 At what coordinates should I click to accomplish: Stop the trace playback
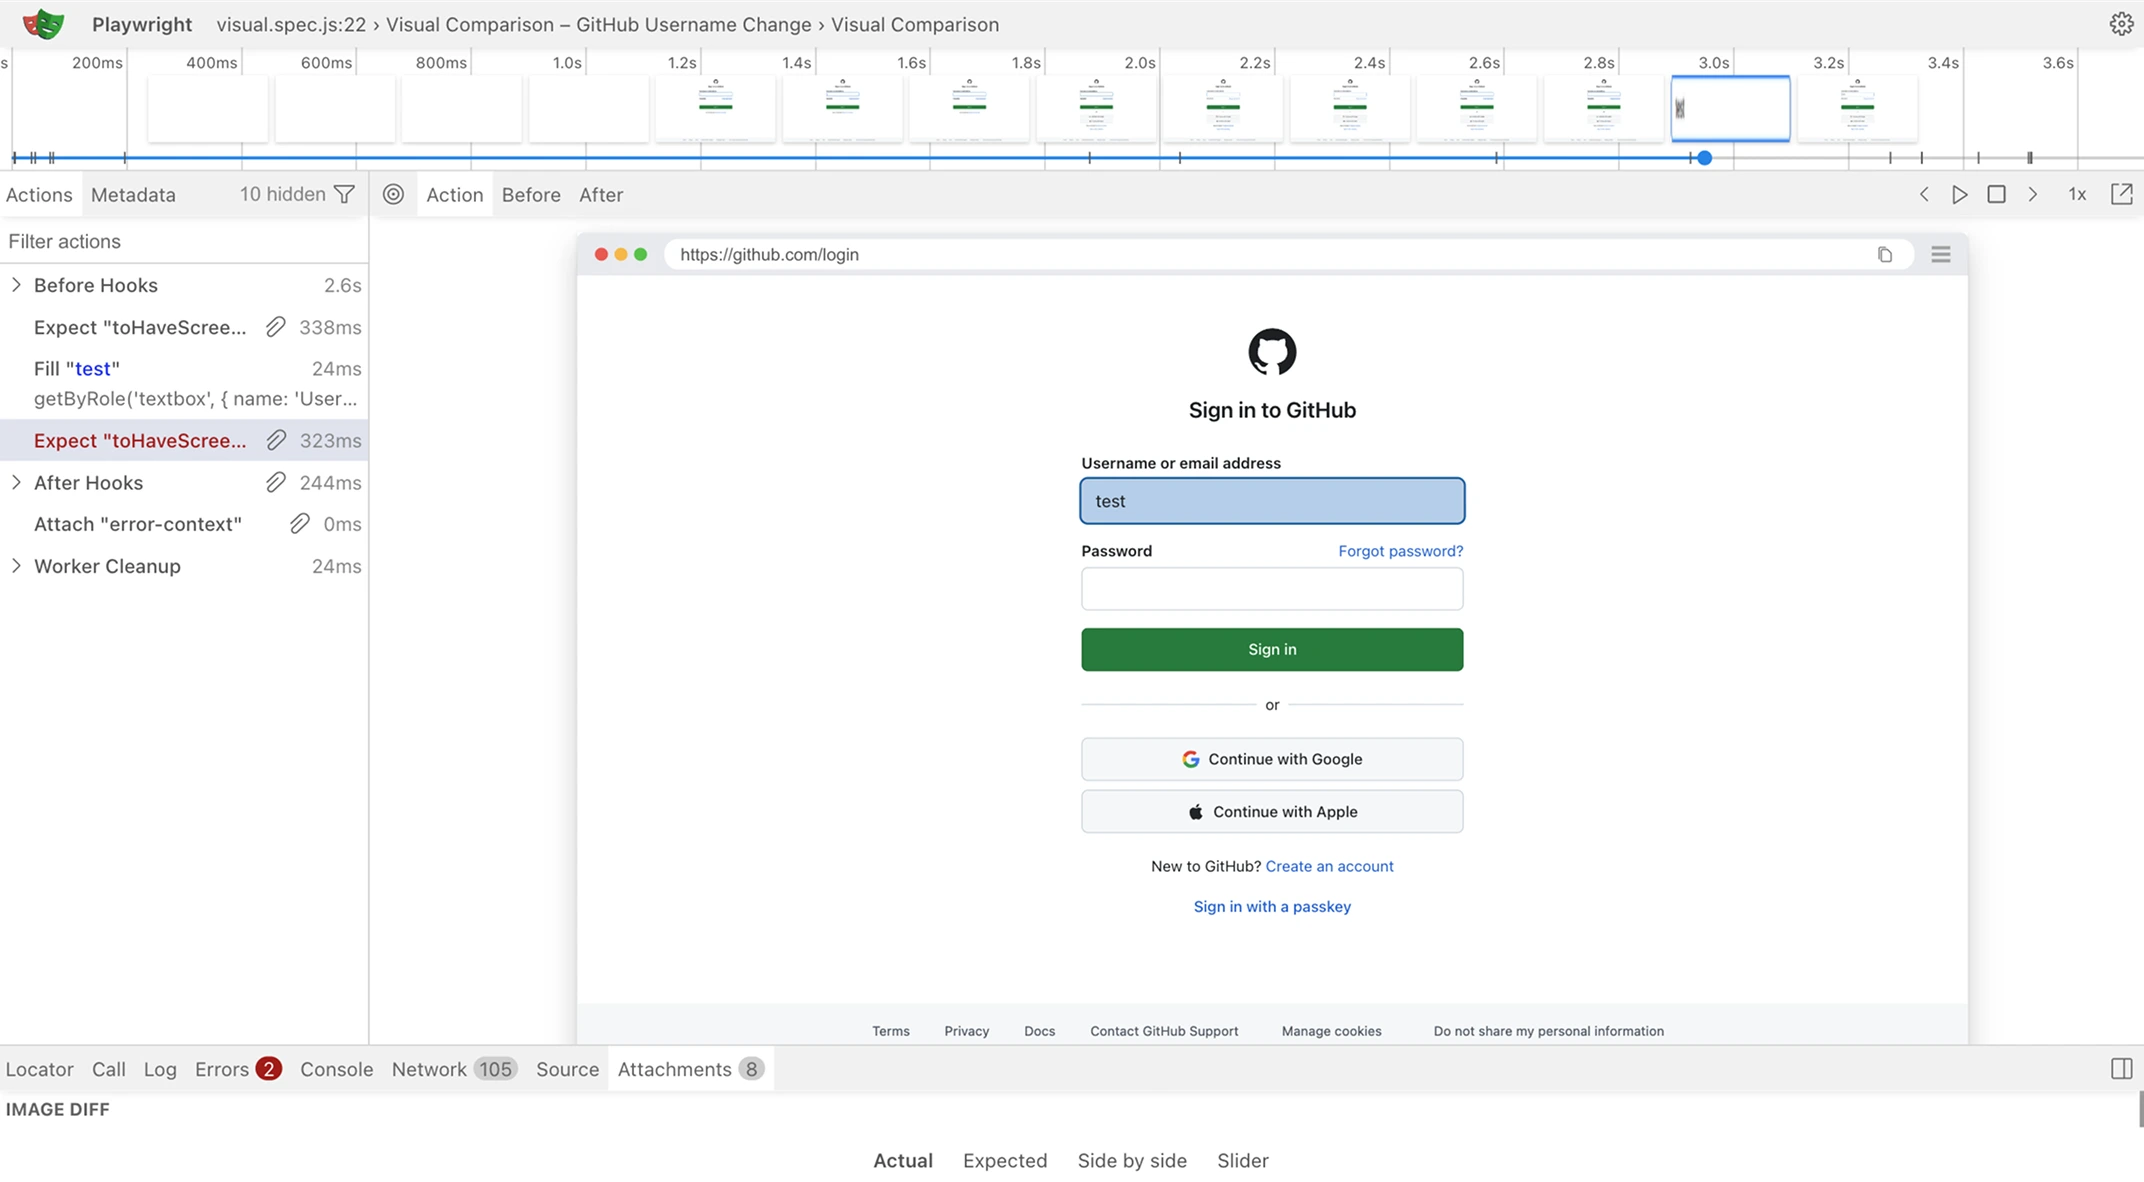coord(1996,194)
